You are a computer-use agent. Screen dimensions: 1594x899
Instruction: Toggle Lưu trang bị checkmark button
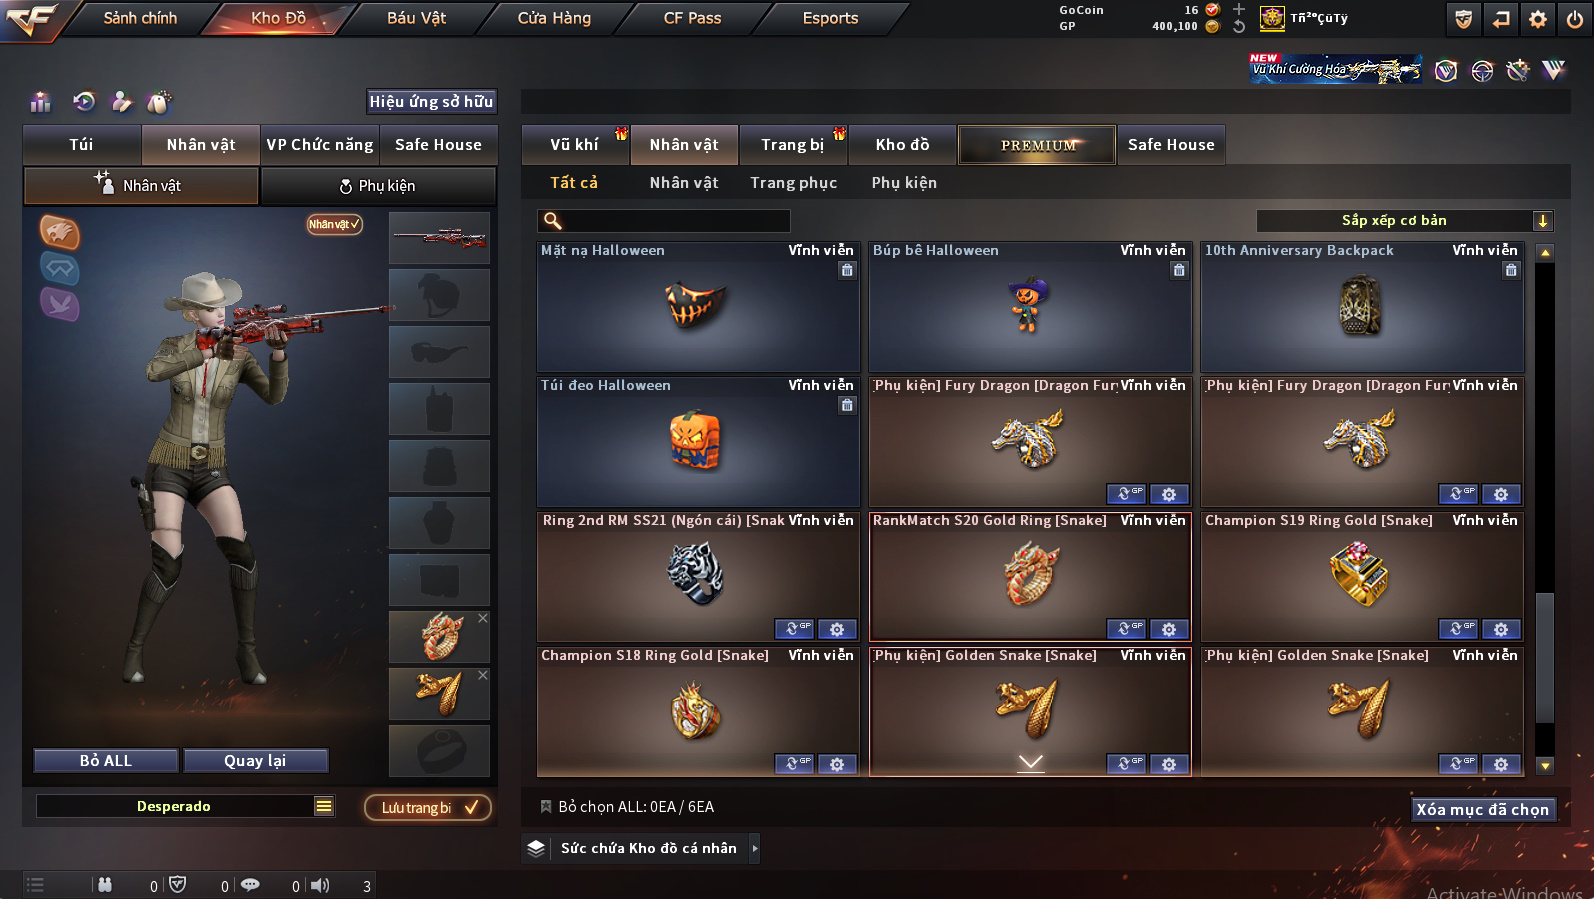pos(428,807)
